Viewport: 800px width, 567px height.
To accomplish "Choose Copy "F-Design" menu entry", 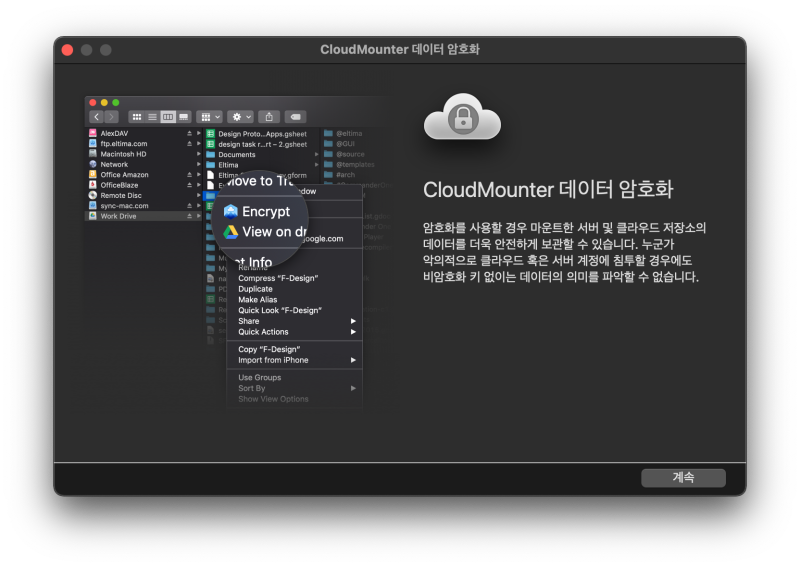I will click(x=269, y=349).
